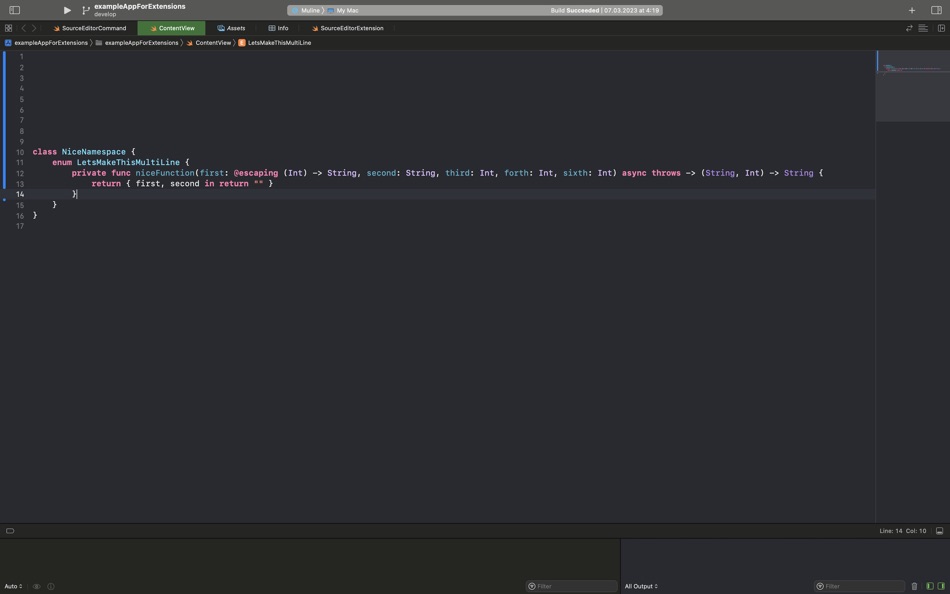Go forward to next file

(x=34, y=28)
